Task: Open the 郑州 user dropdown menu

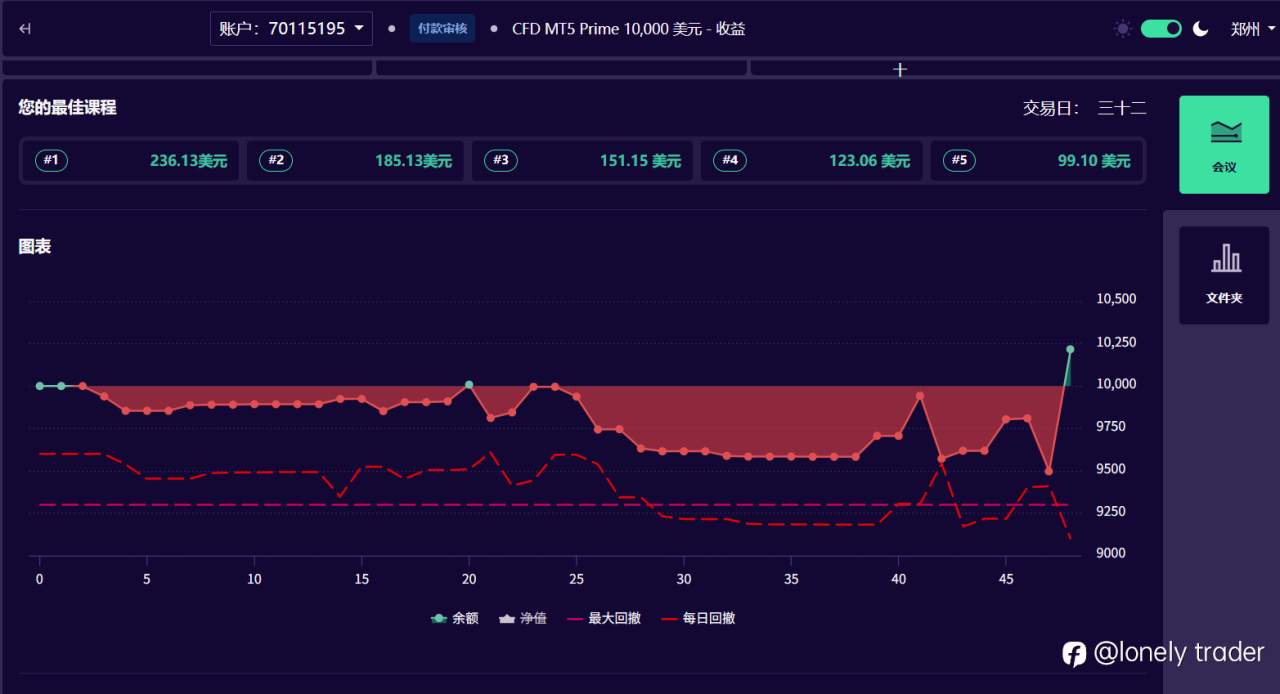Action: click(1252, 29)
